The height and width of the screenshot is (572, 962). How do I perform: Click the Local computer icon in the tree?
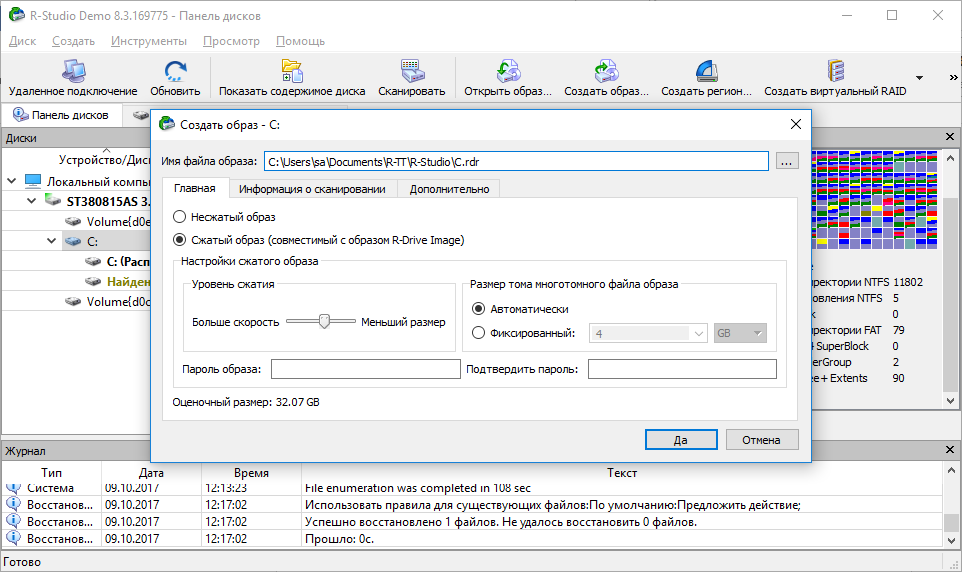[x=33, y=181]
